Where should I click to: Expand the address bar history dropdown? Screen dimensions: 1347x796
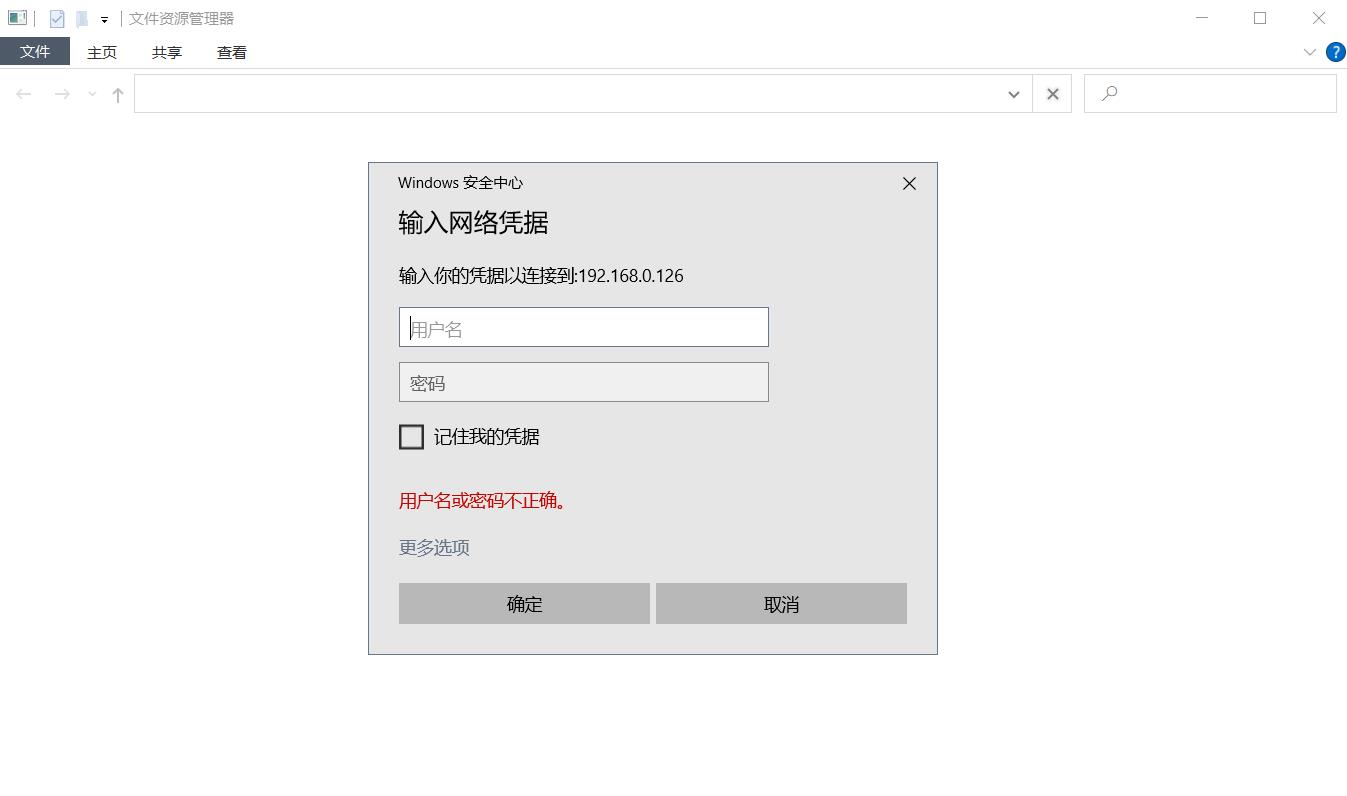[x=1013, y=94]
